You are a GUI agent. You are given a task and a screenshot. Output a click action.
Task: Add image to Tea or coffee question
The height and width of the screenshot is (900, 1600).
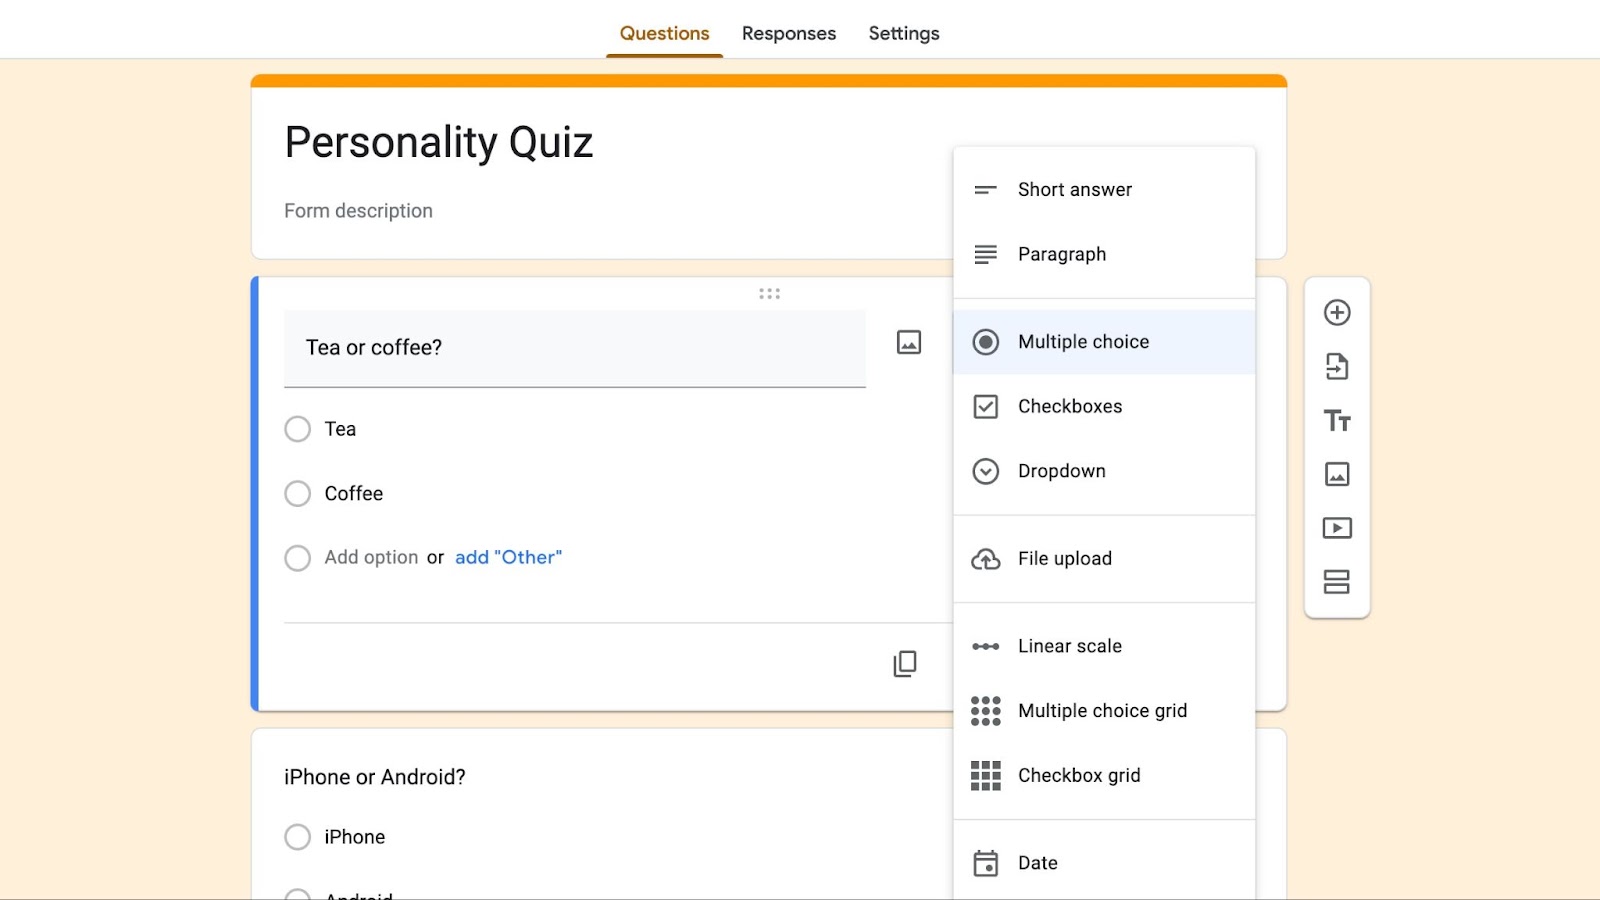coord(909,343)
